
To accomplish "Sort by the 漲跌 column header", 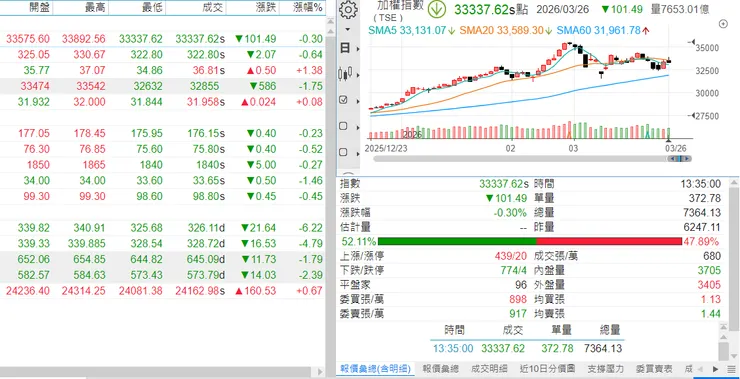I will click(266, 7).
